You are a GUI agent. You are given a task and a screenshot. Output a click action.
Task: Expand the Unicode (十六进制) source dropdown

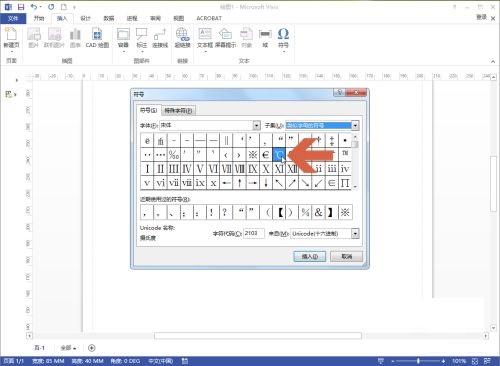click(x=355, y=234)
